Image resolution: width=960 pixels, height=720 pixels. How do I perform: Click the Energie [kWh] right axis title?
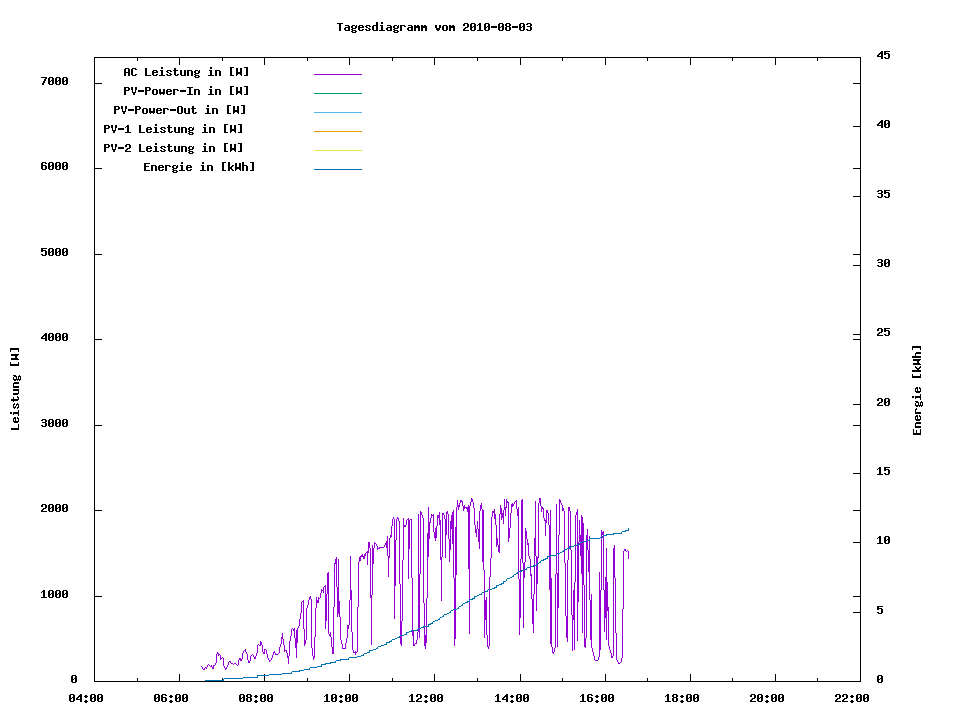917,390
